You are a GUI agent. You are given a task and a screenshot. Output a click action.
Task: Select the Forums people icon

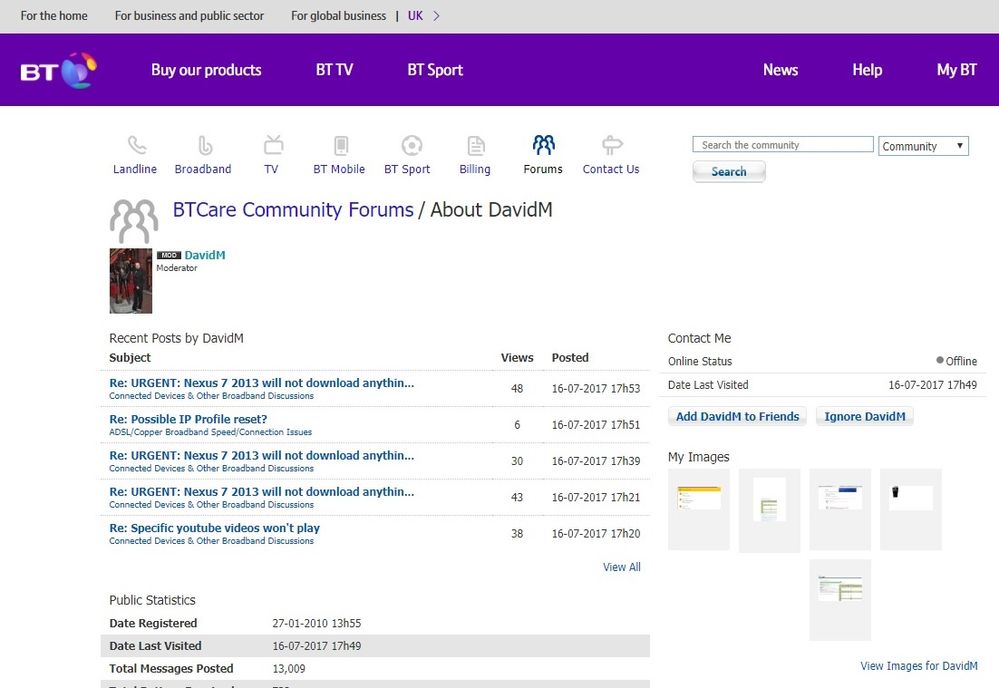[x=543, y=145]
